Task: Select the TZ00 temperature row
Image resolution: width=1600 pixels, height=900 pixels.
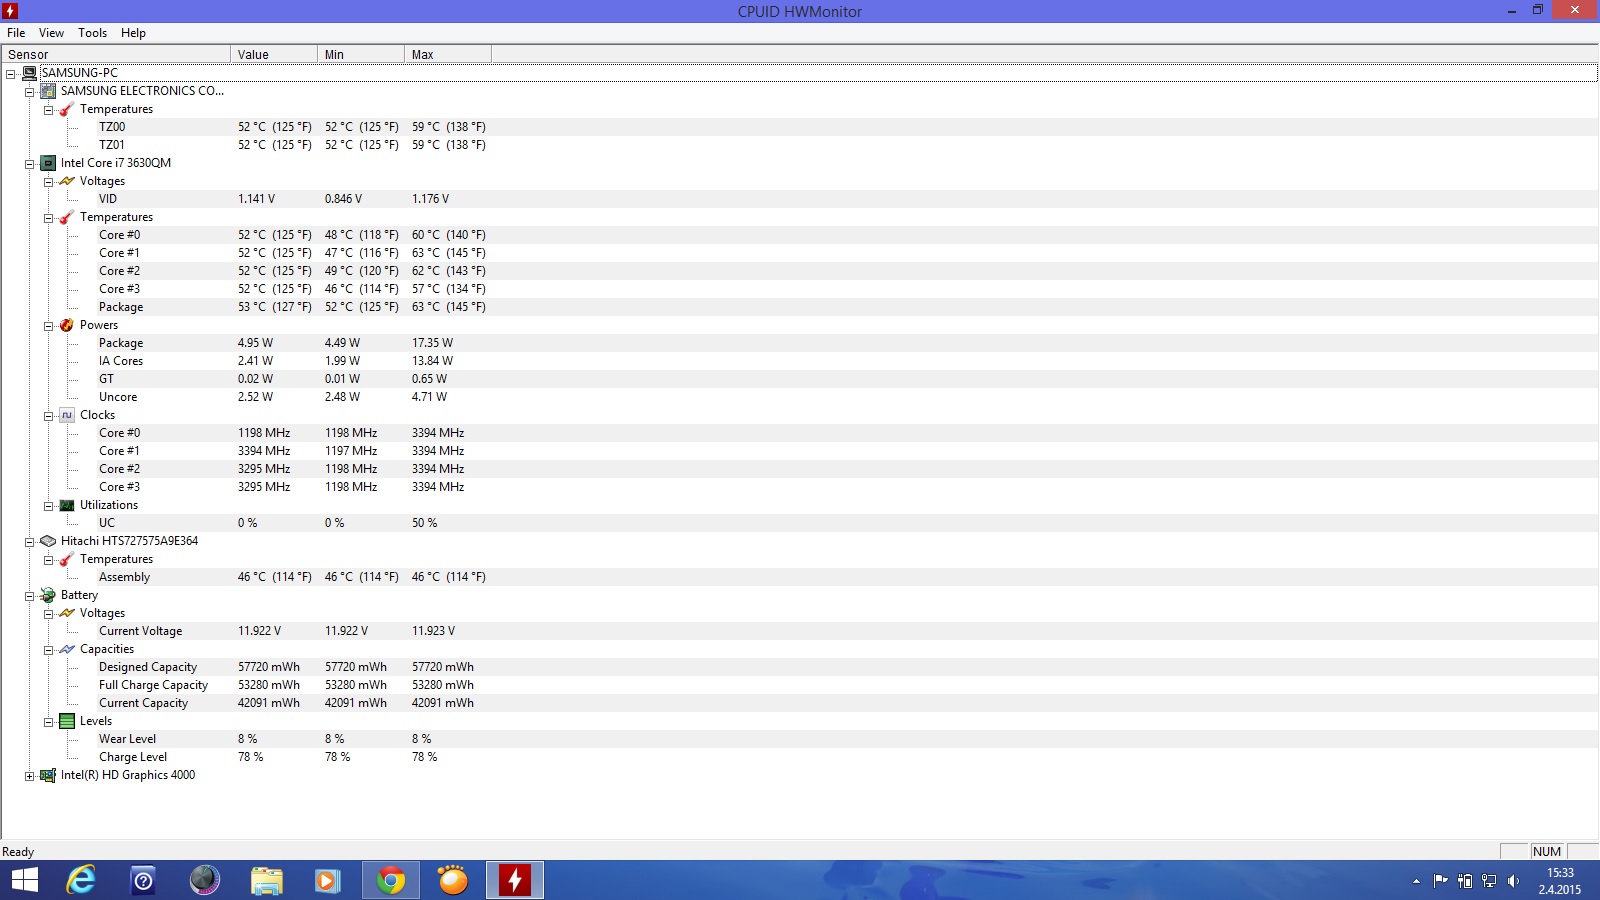Action: click(x=798, y=127)
